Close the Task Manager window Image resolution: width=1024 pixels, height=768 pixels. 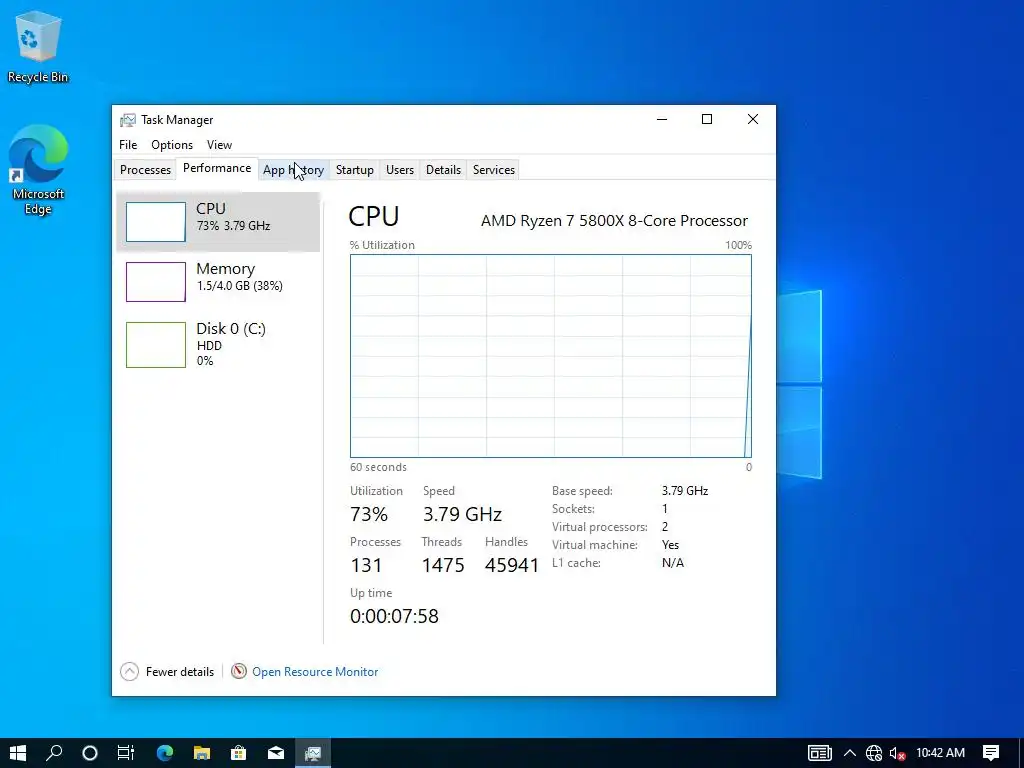(x=752, y=119)
